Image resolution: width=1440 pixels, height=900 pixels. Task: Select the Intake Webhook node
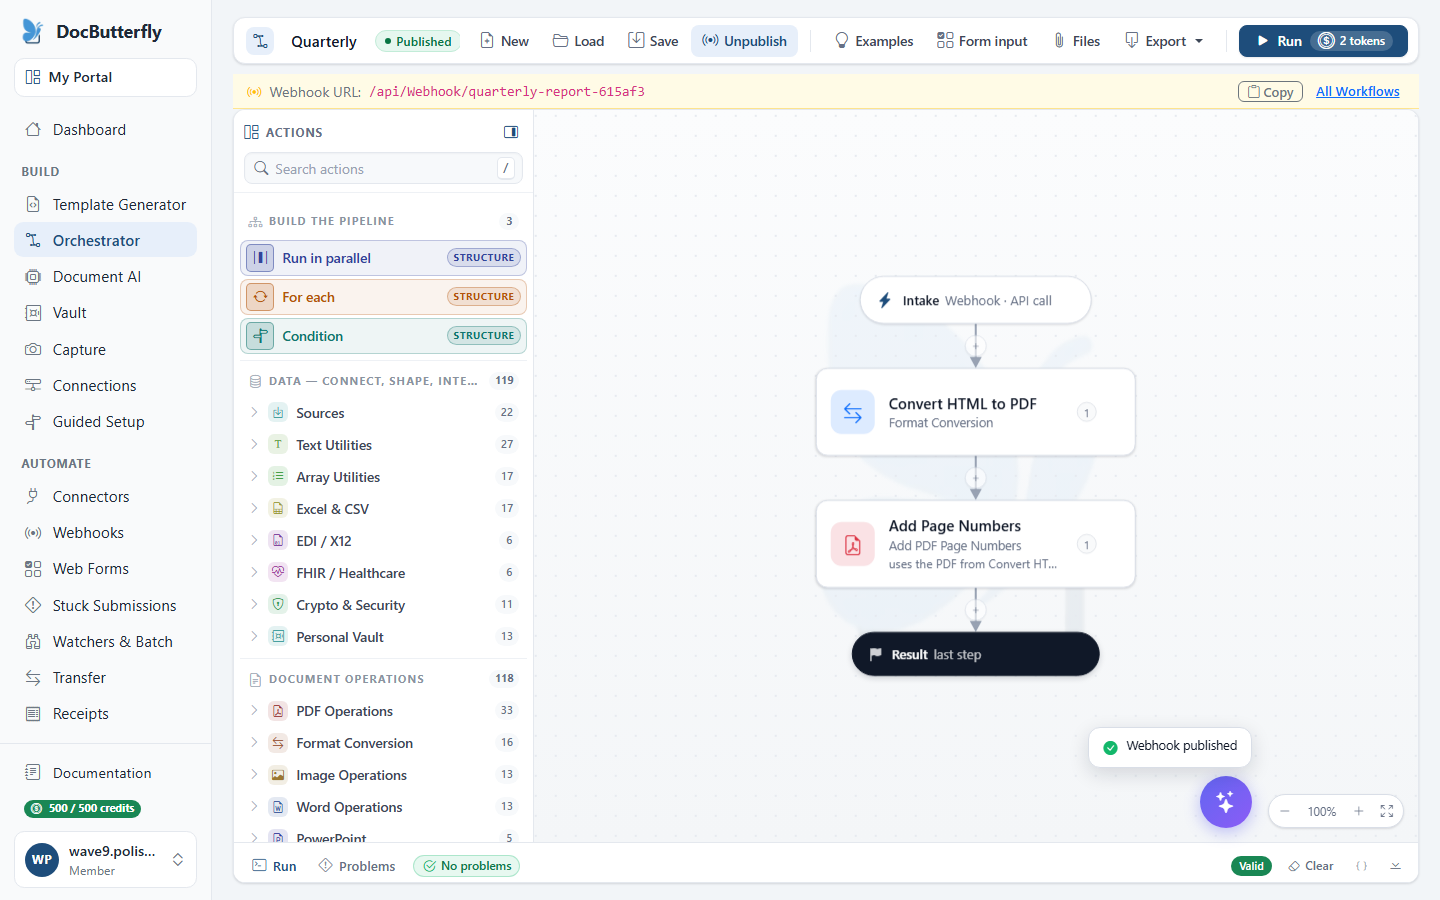pyautogui.click(x=976, y=300)
